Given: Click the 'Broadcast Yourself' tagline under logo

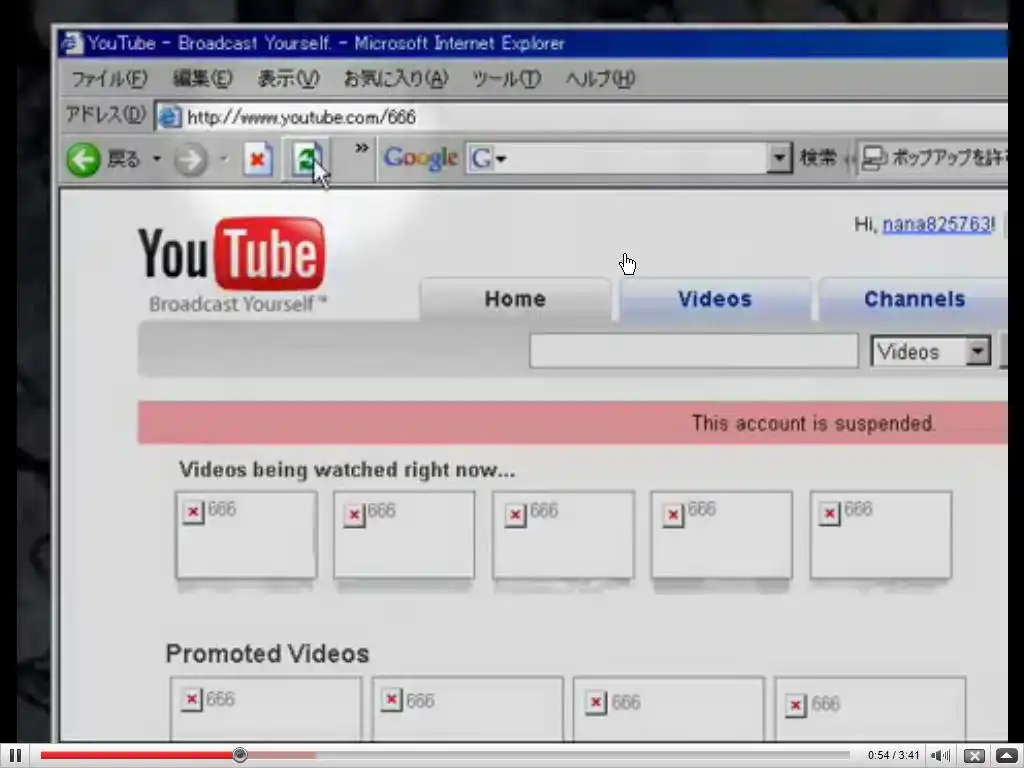Looking at the screenshot, I should pyautogui.click(x=238, y=304).
